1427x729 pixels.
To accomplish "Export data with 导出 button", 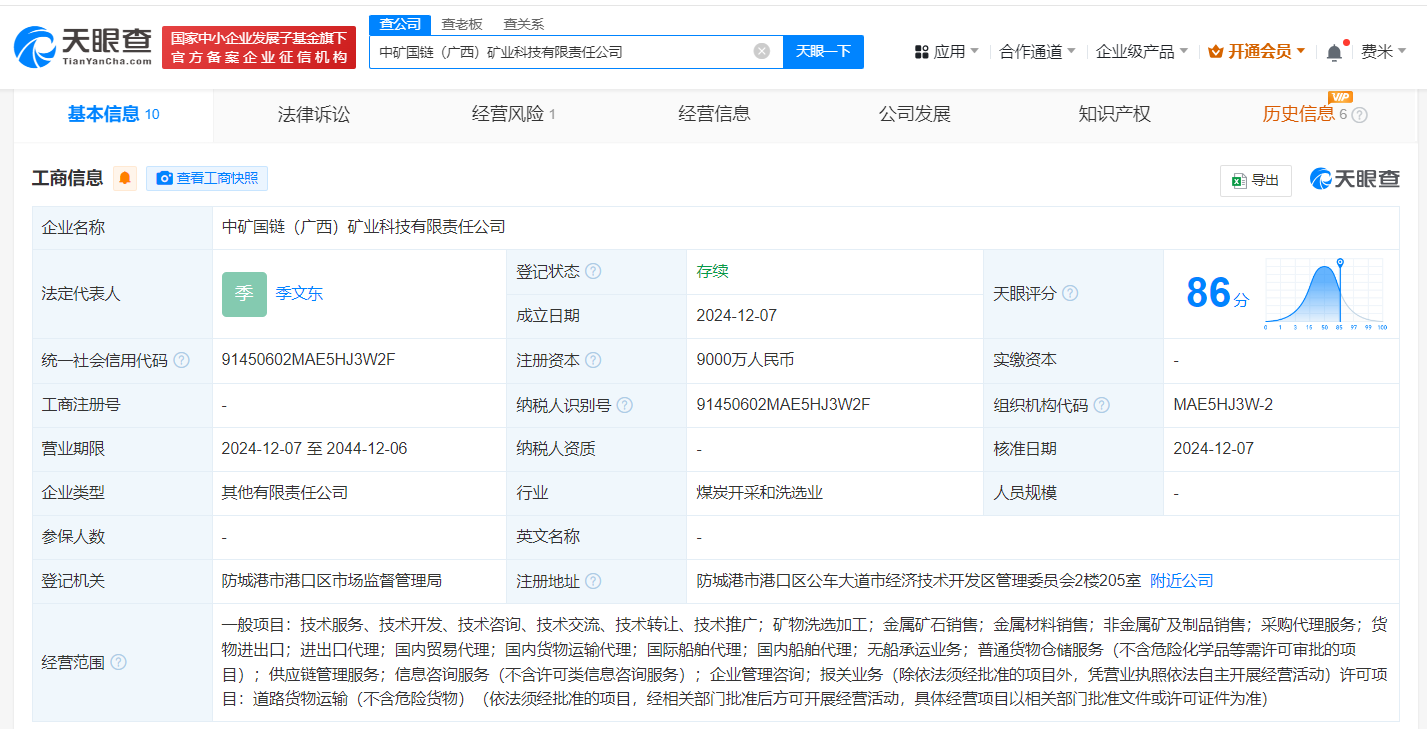I will [1256, 180].
